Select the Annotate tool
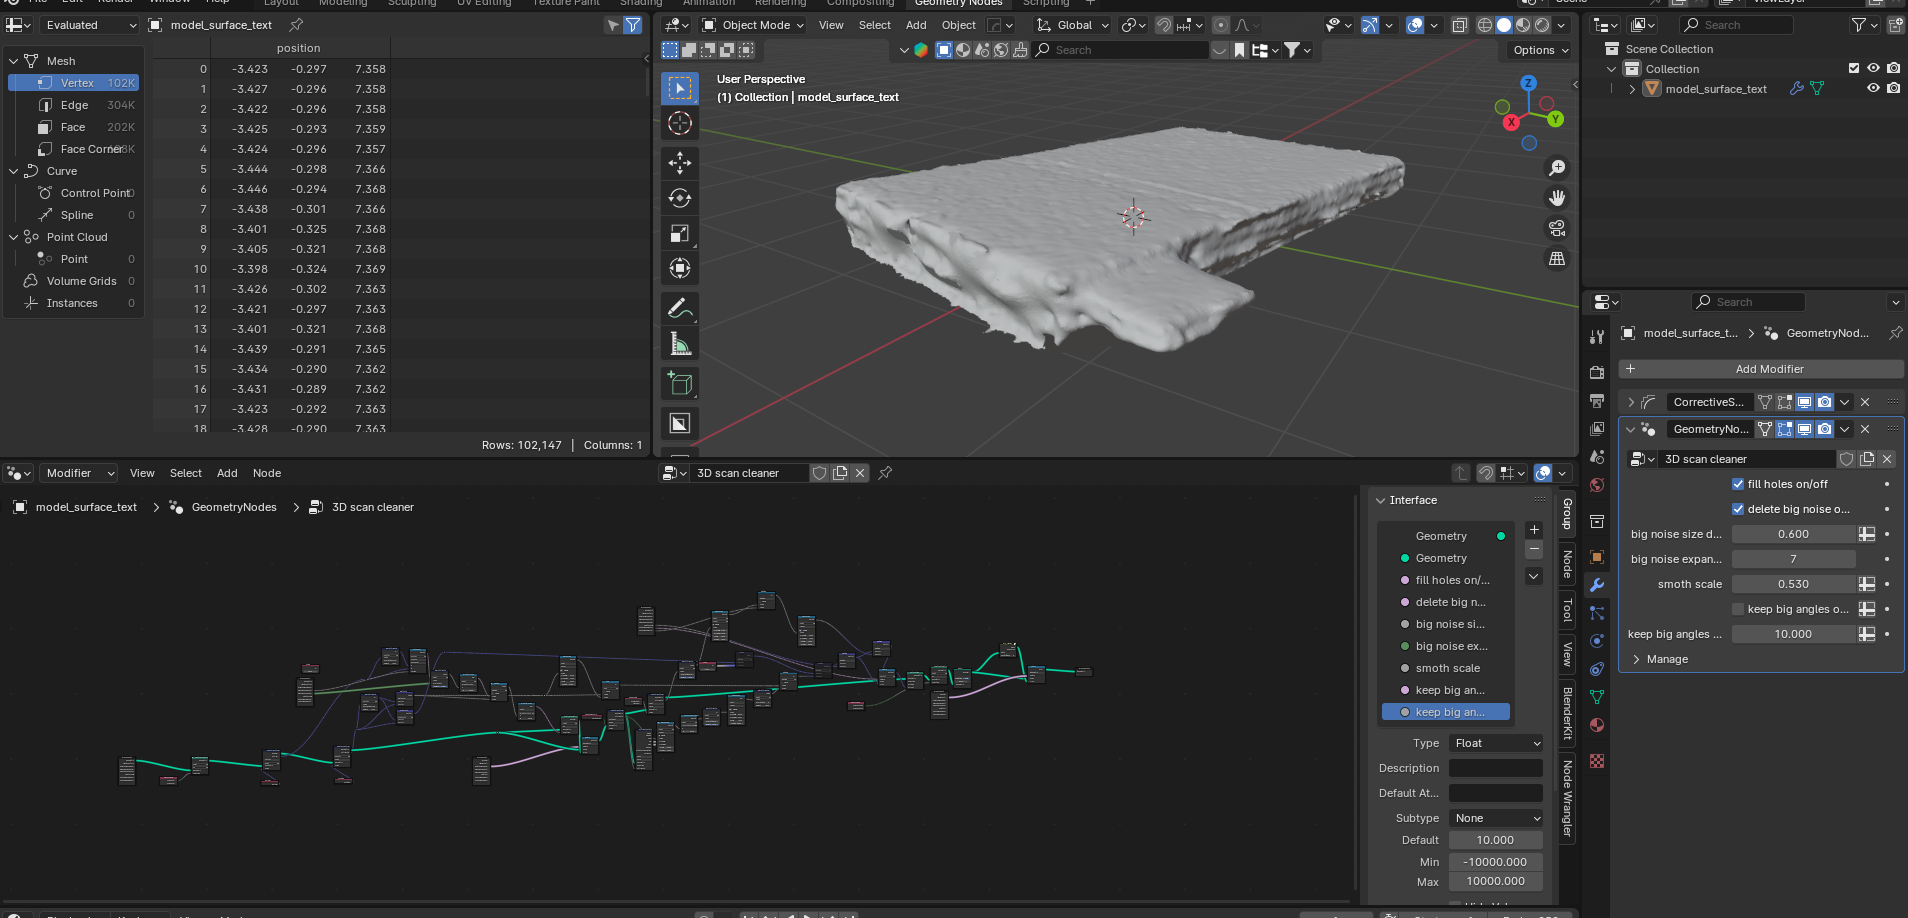The width and height of the screenshot is (1908, 918). [680, 309]
